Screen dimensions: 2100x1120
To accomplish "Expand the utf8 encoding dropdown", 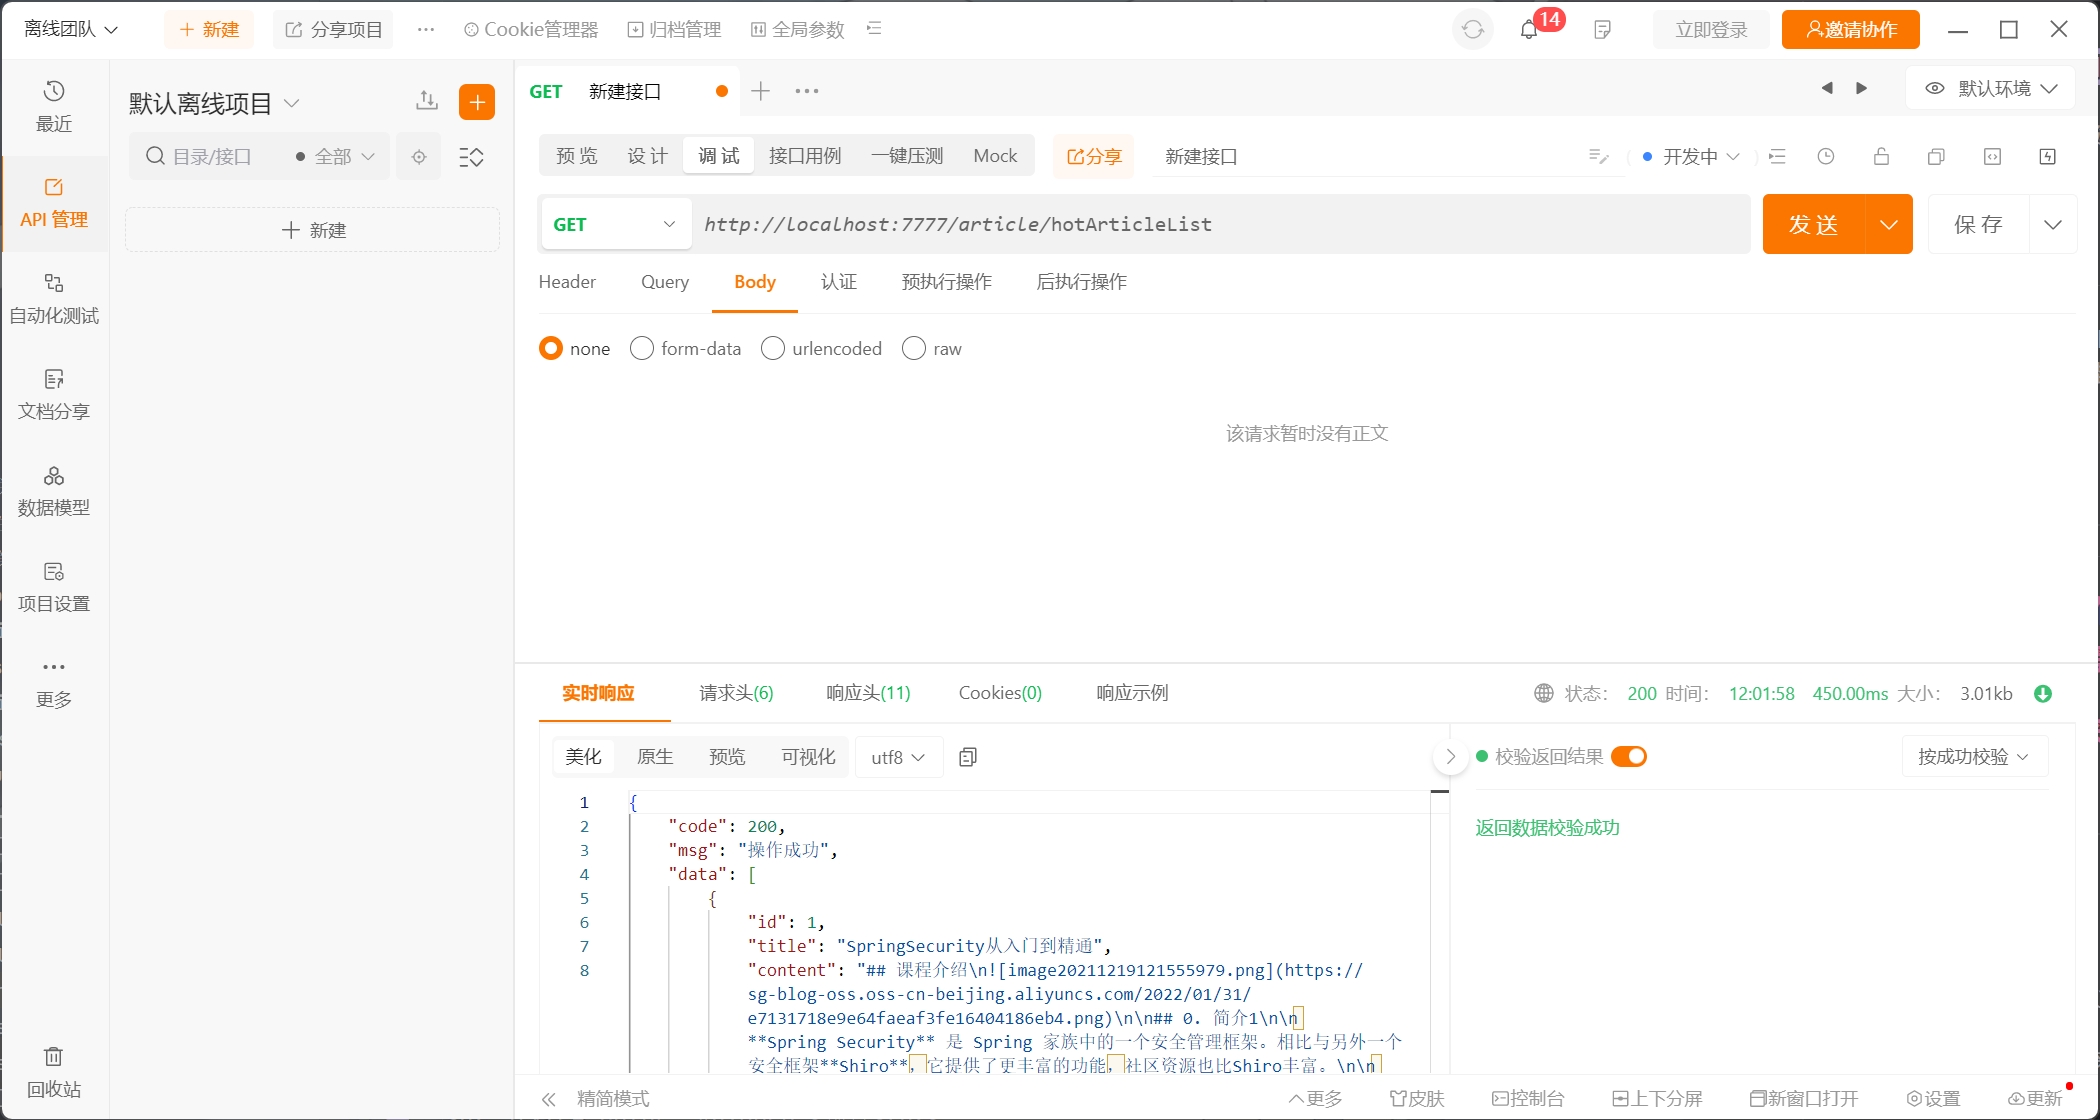I will pyautogui.click(x=897, y=757).
